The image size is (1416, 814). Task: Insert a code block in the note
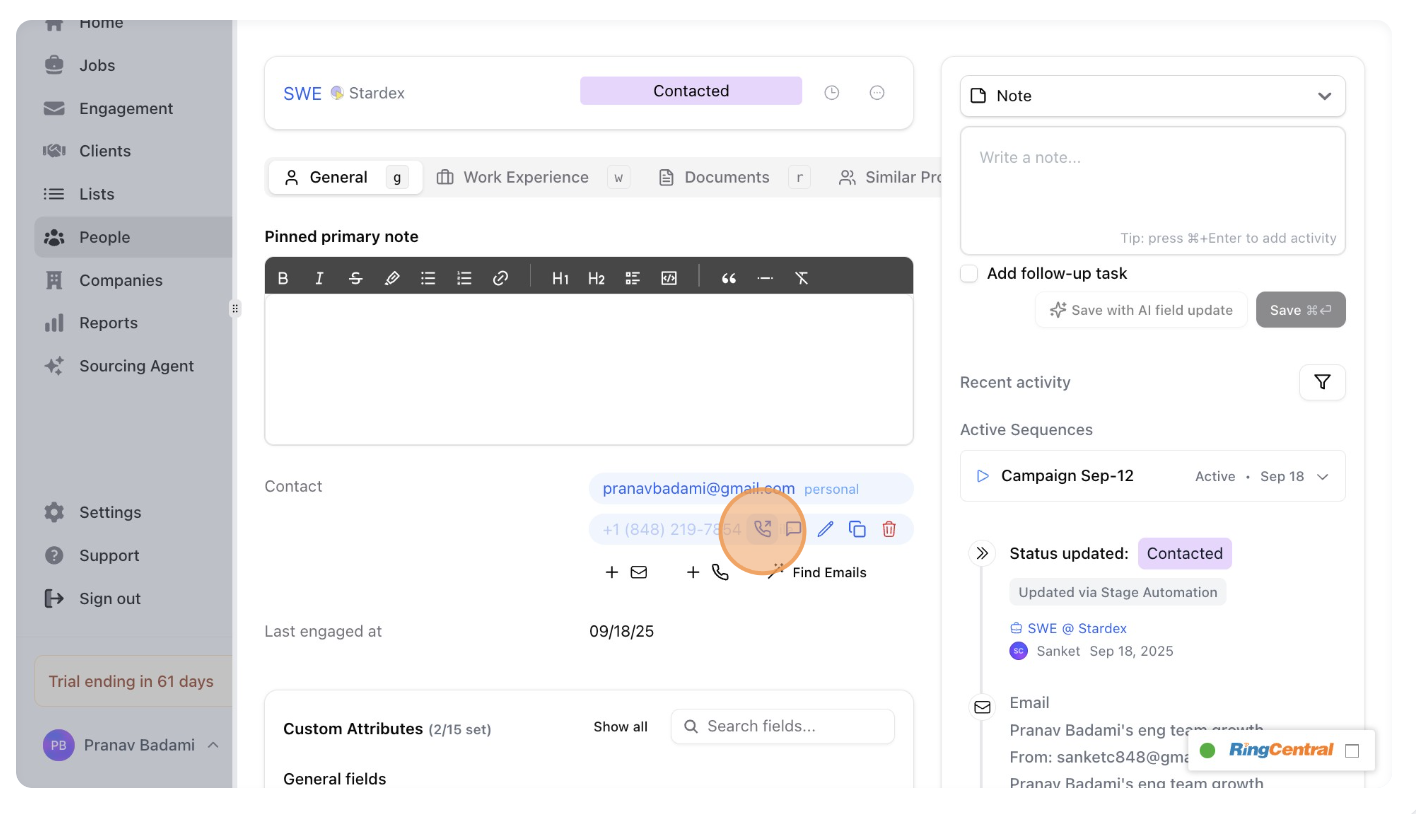tap(669, 278)
